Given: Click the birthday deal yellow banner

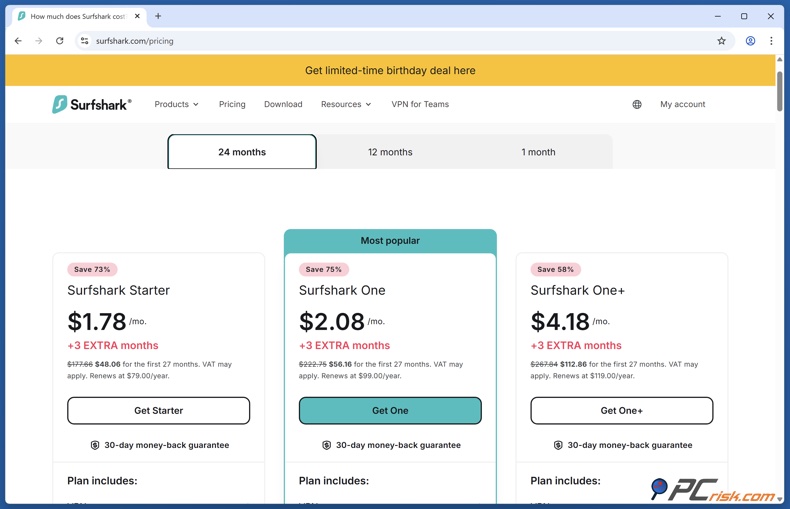Looking at the screenshot, I should (390, 71).
